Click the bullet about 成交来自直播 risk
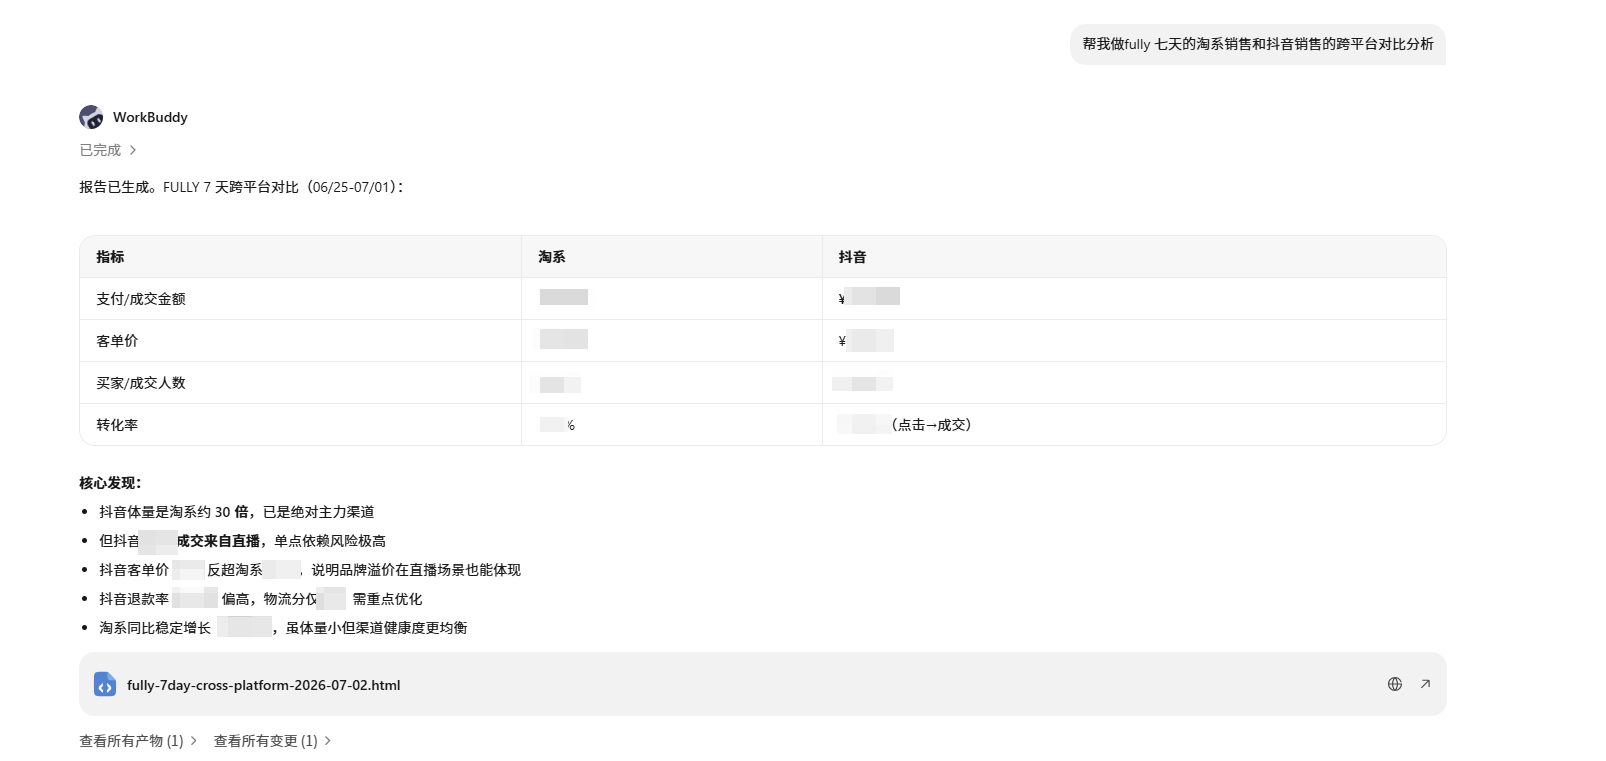The width and height of the screenshot is (1606, 761). [242, 541]
